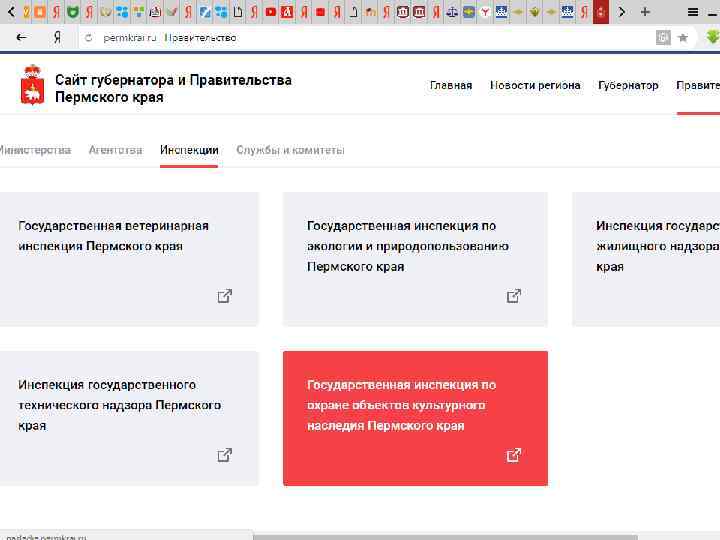This screenshot has width=720, height=540.
Task: Reload the page with the refresh icon
Action: [x=89, y=38]
